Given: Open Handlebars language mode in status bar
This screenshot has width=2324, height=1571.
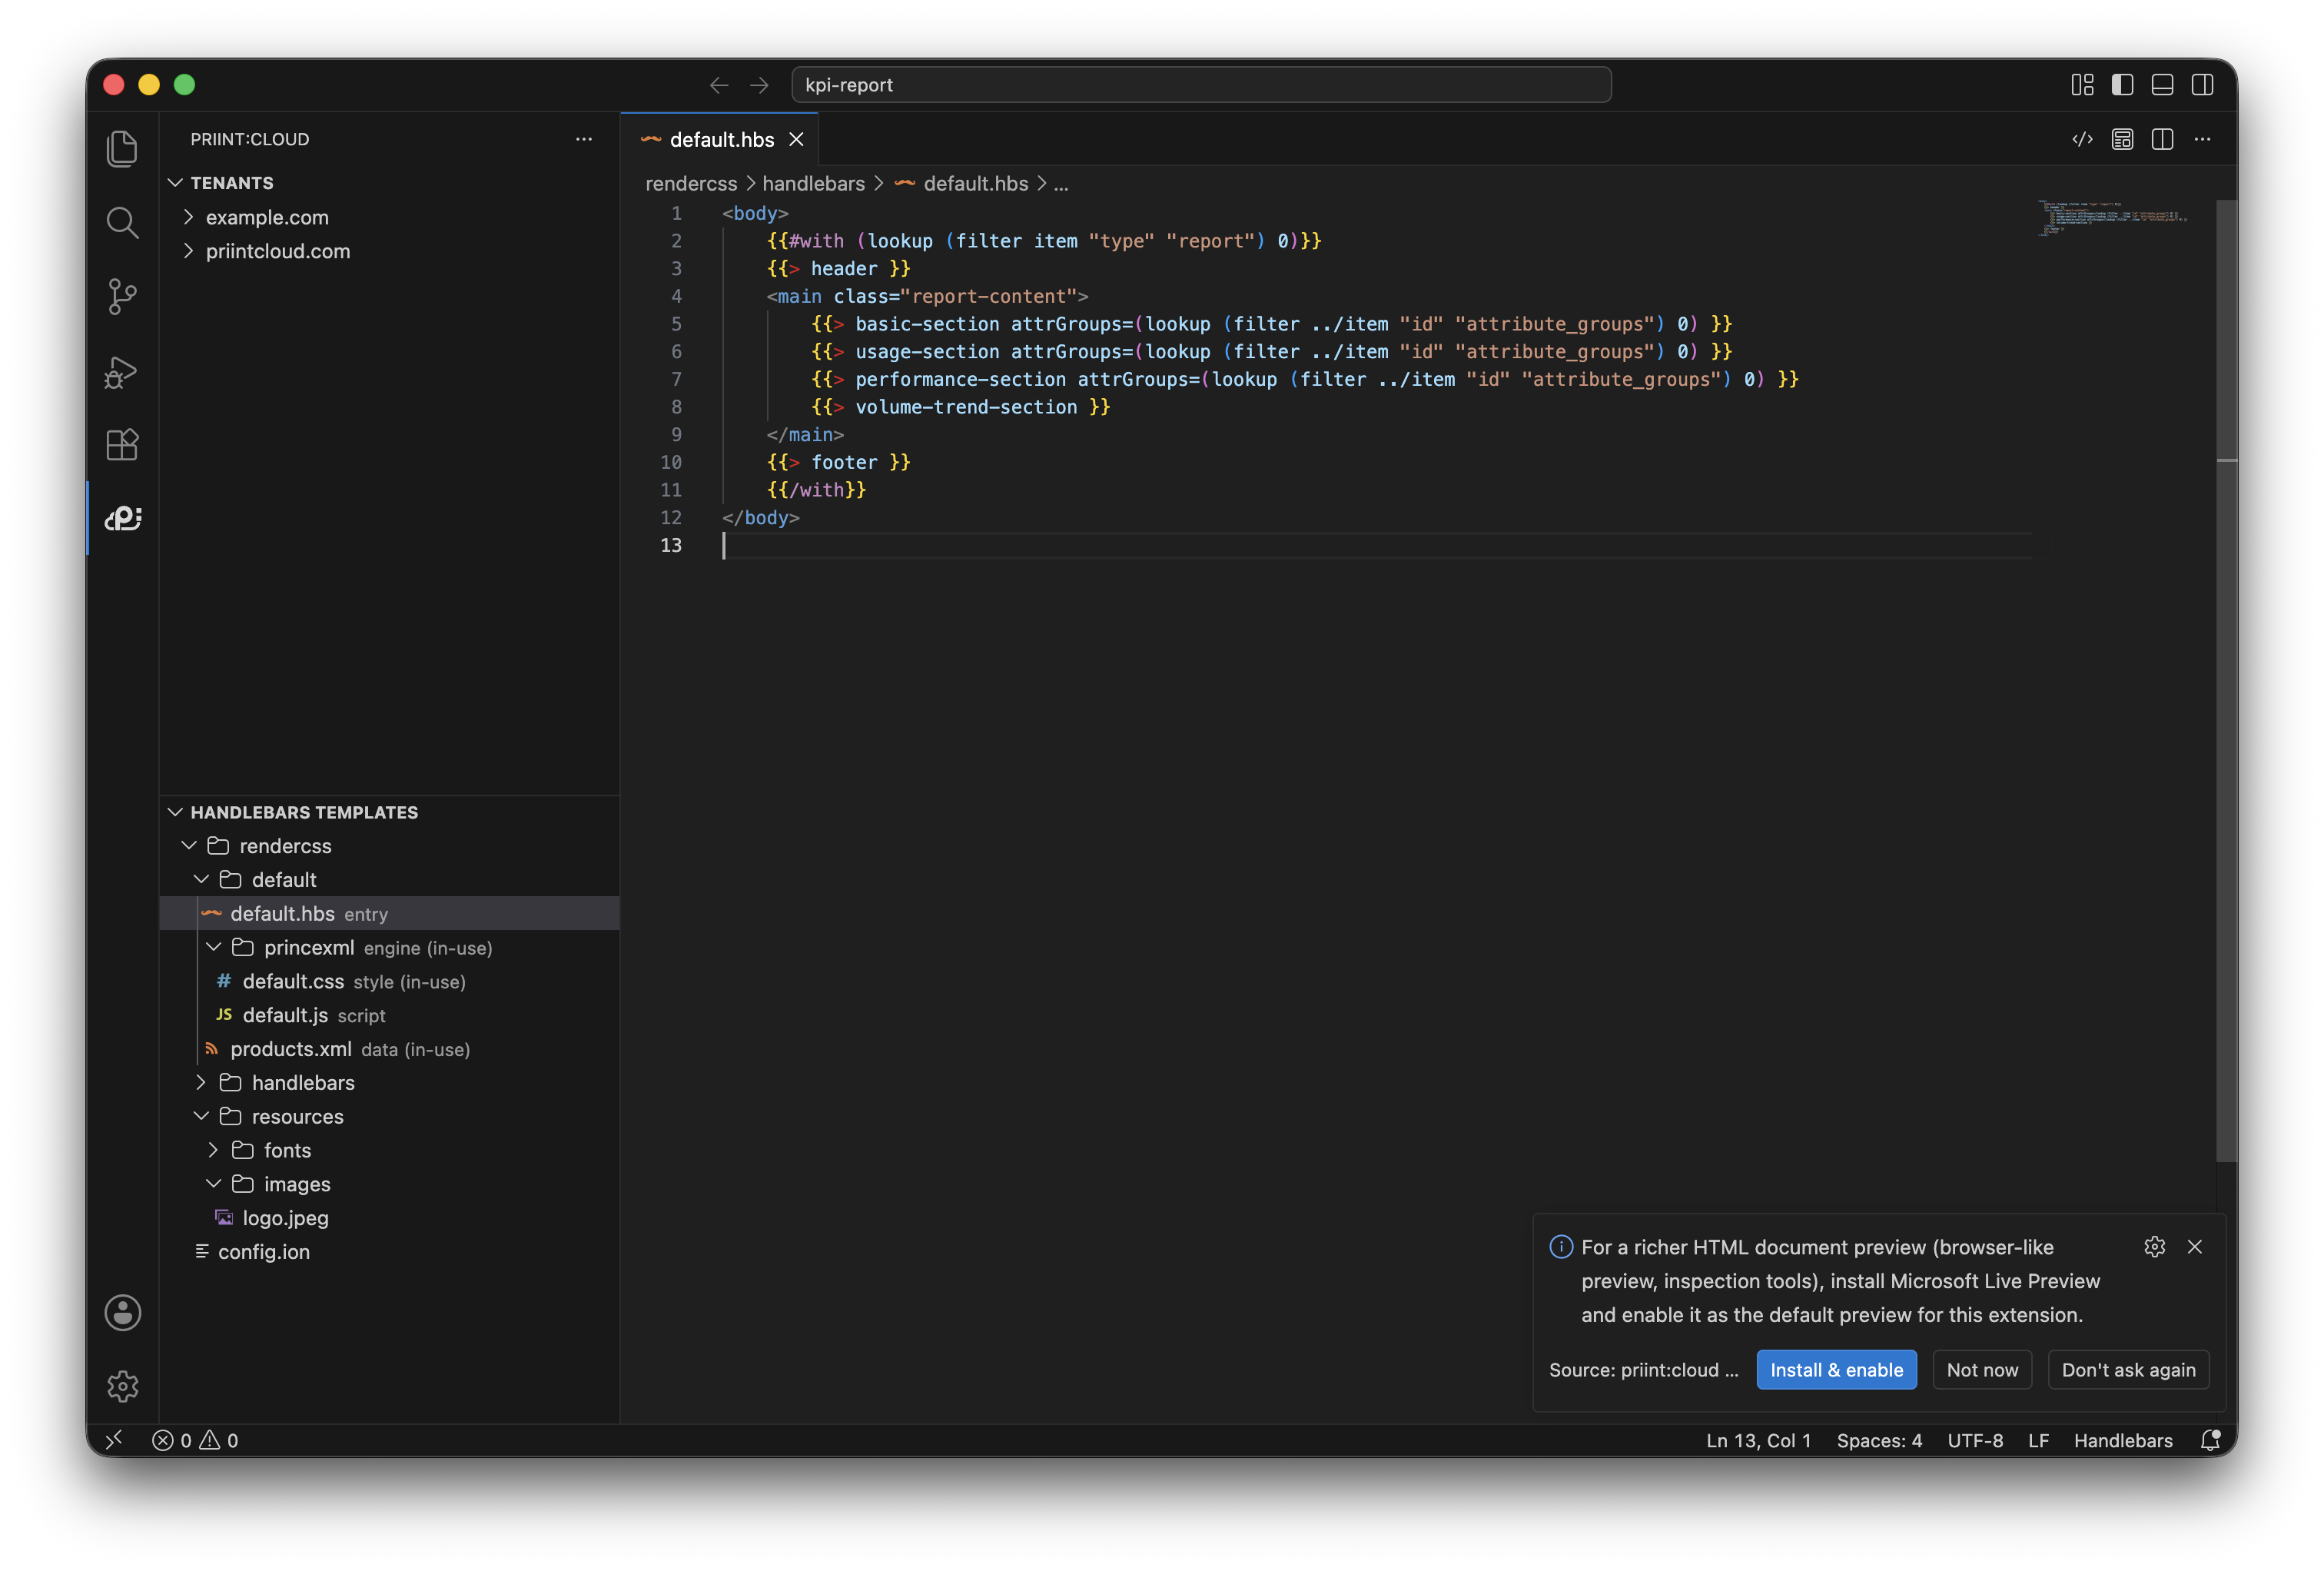Looking at the screenshot, I should click(2122, 1440).
